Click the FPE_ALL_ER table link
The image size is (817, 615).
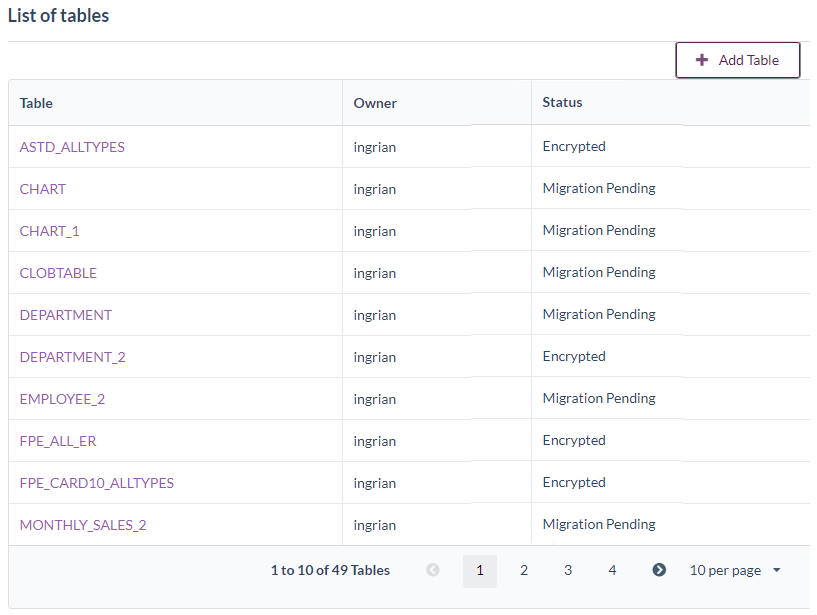point(58,441)
